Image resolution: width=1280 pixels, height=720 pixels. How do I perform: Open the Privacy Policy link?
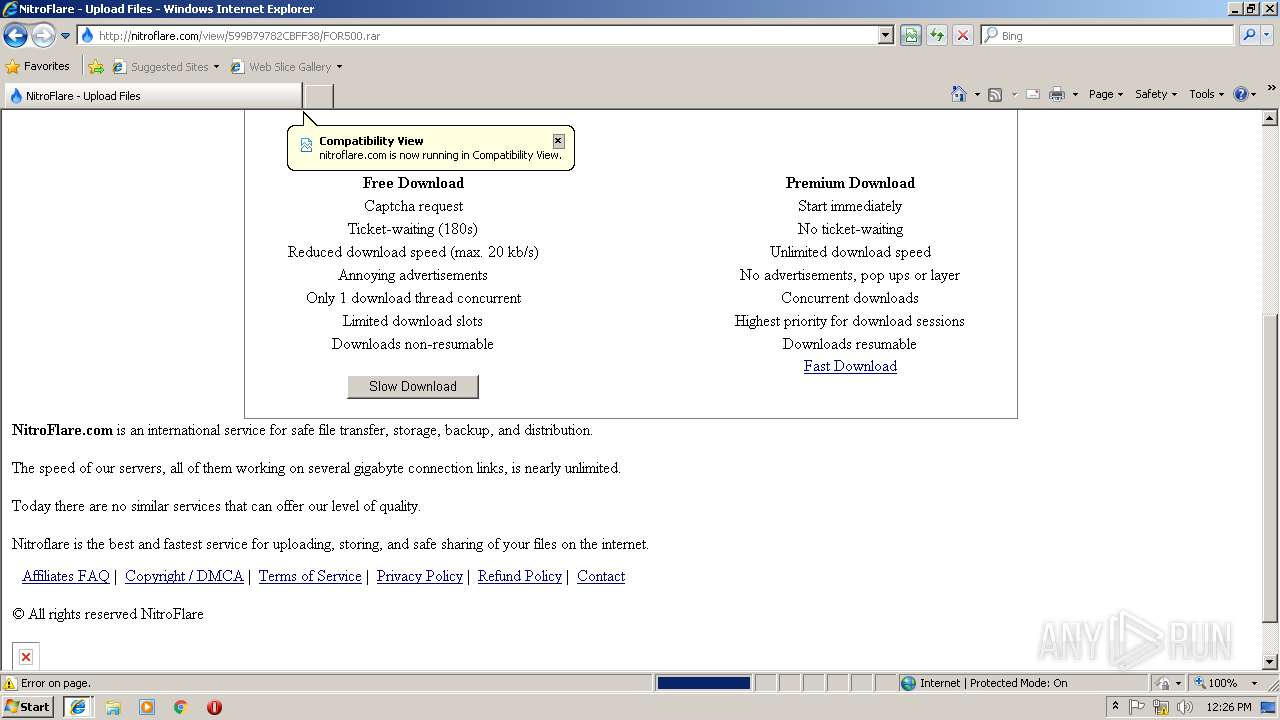pyautogui.click(x=420, y=576)
